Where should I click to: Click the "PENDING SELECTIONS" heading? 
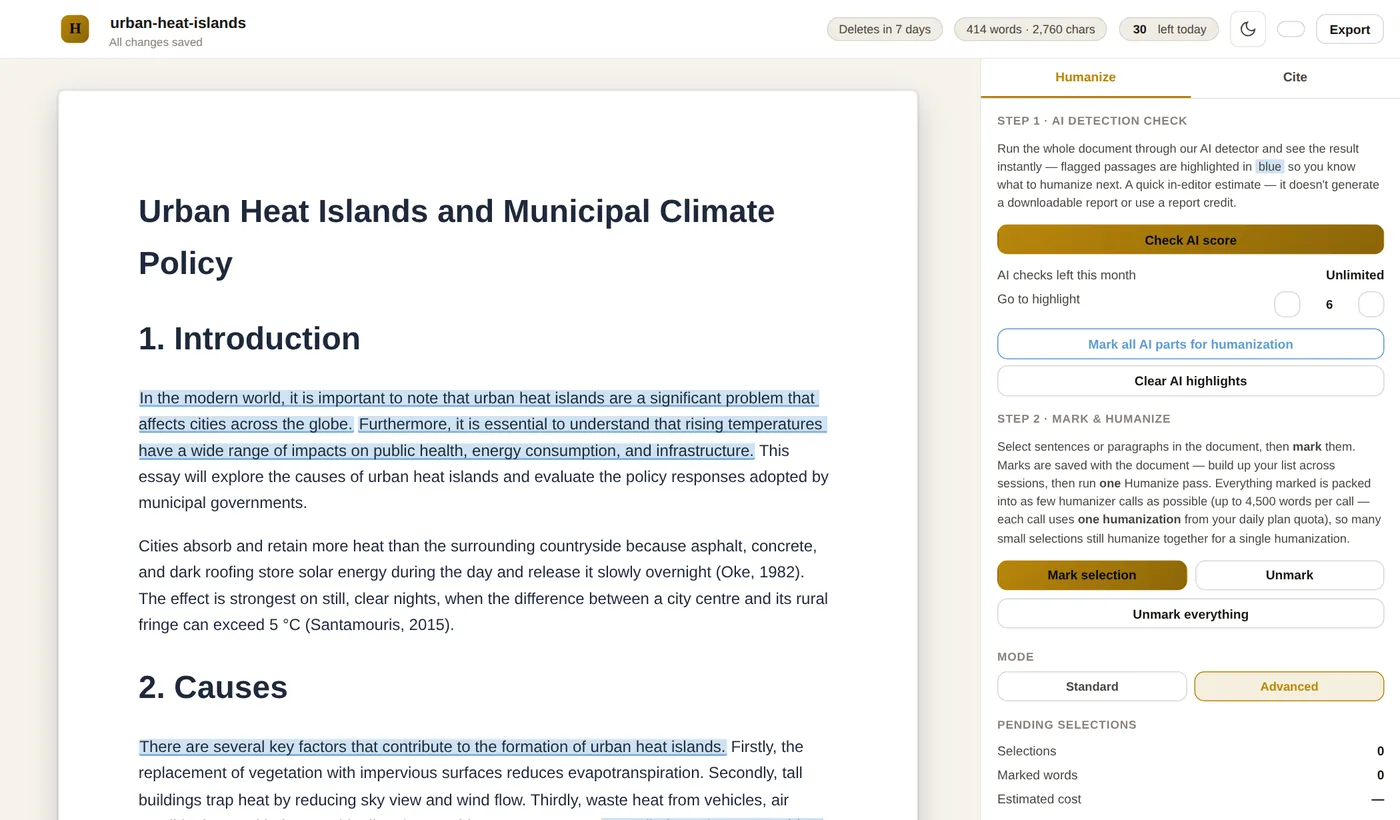[1067, 725]
